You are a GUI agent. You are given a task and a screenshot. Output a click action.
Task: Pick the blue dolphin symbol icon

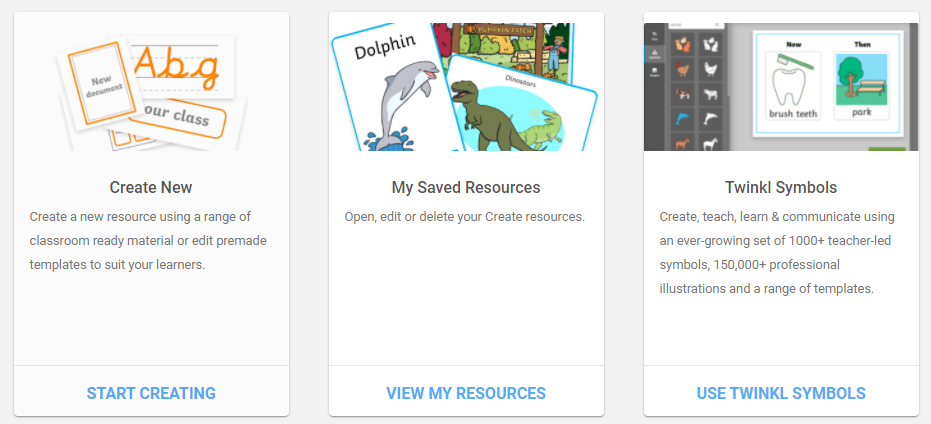[x=683, y=119]
